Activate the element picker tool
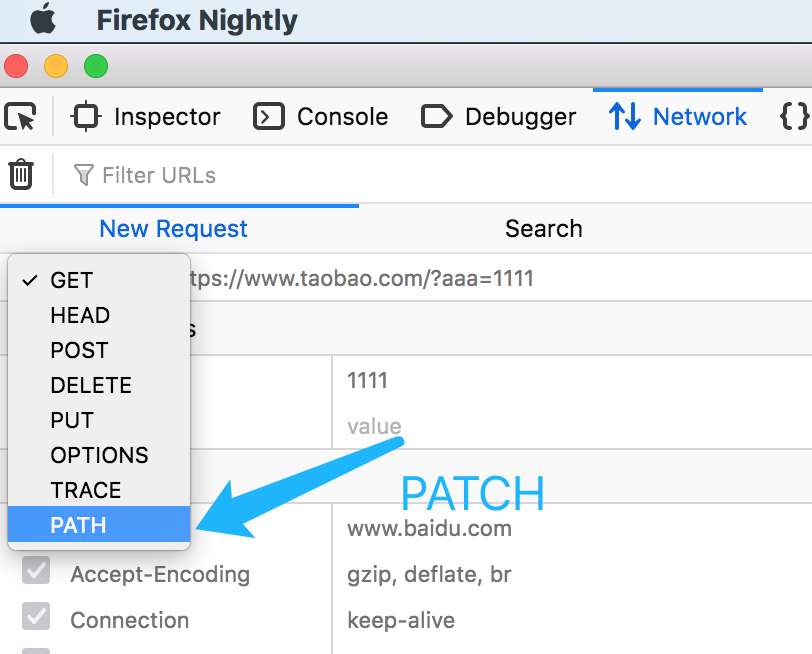The height and width of the screenshot is (654, 812). 20,116
